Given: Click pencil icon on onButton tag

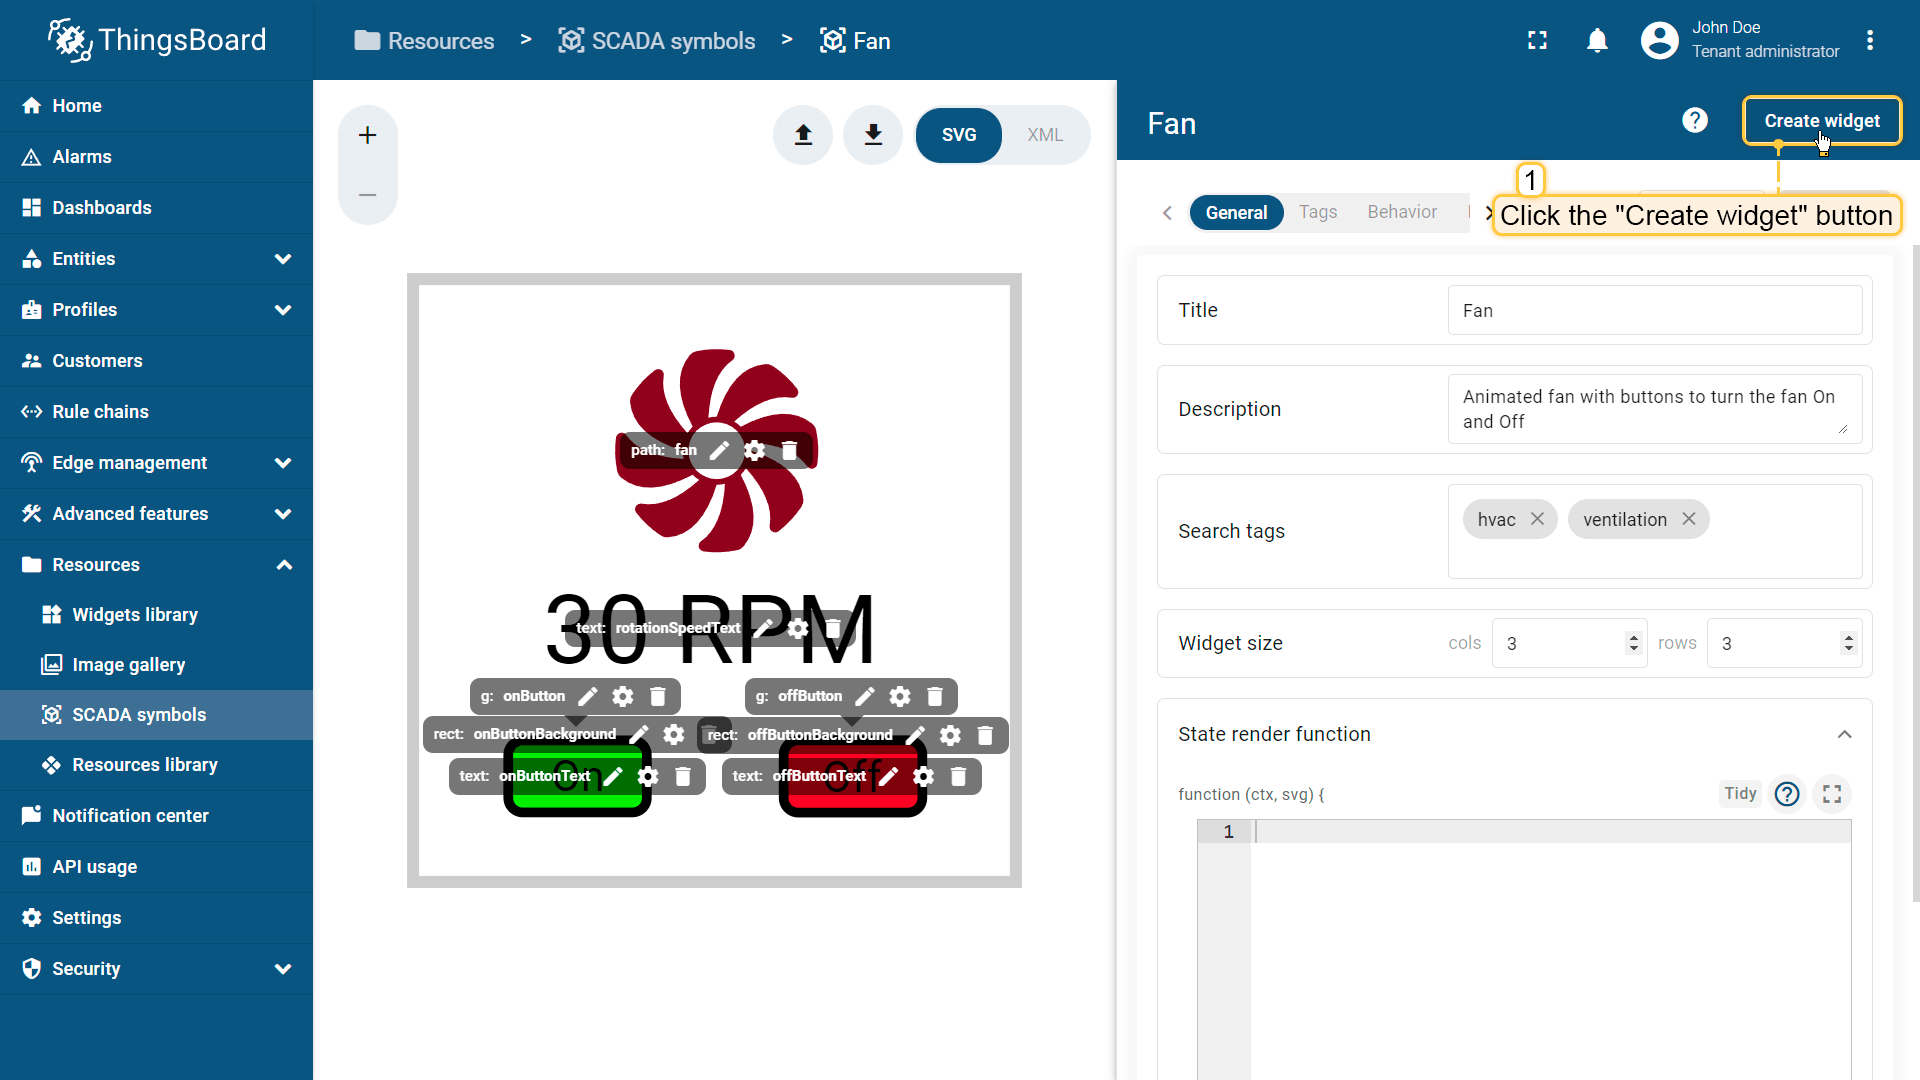Looking at the screenshot, I should tap(588, 696).
